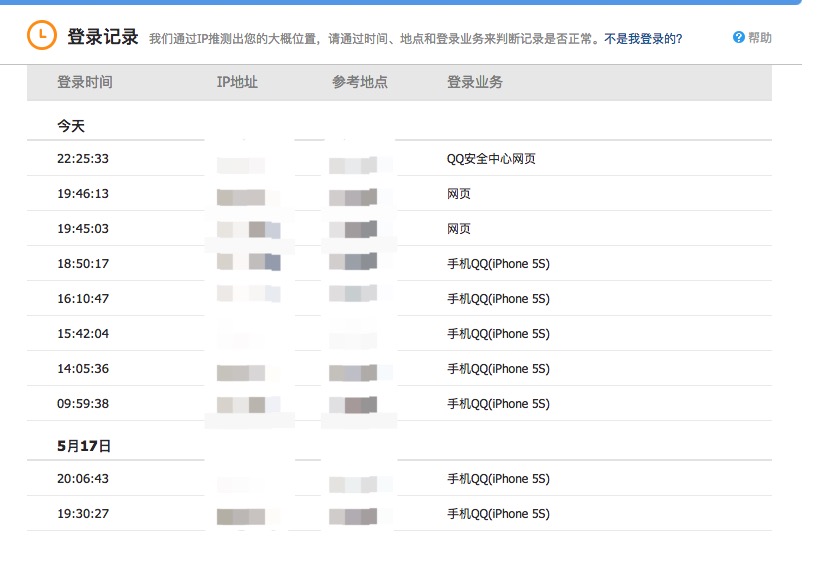Click the QQ安全中心网页 service entry
Viewport: 819px width, 569px height.
point(491,159)
